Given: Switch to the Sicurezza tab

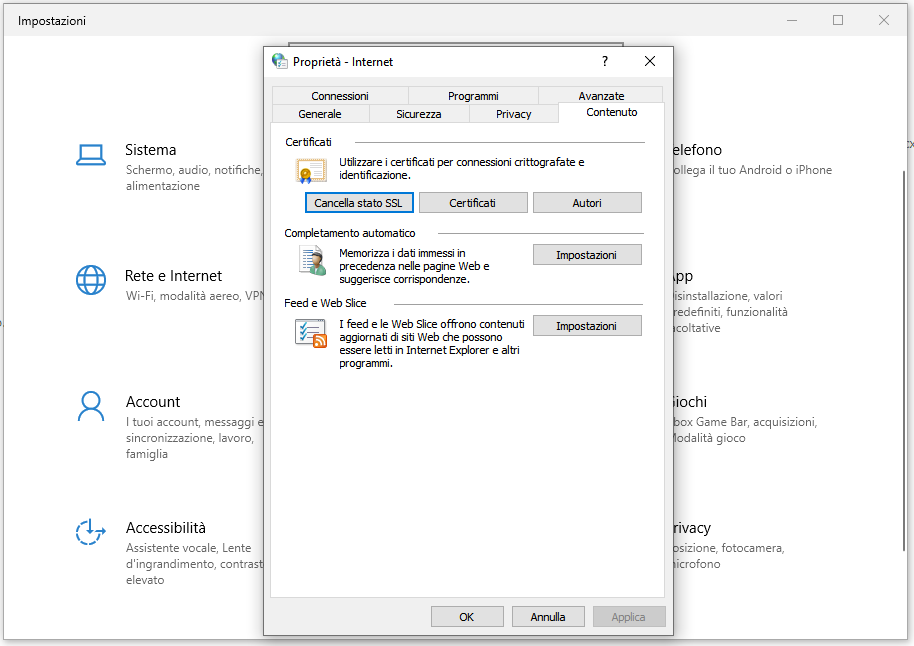Looking at the screenshot, I should [x=418, y=114].
